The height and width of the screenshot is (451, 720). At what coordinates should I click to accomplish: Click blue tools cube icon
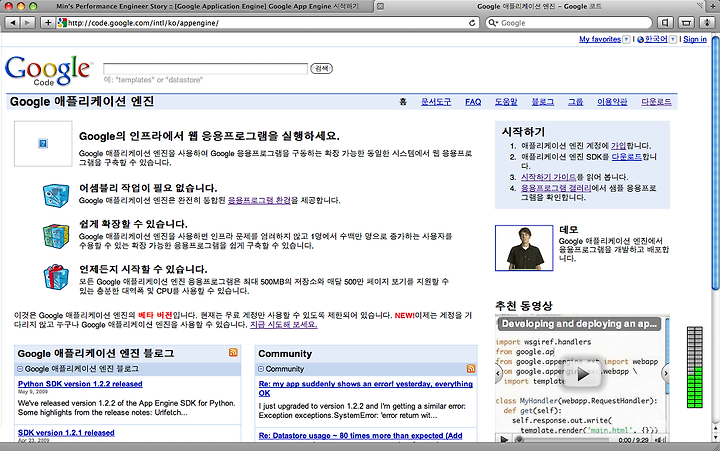pyautogui.click(x=56, y=195)
